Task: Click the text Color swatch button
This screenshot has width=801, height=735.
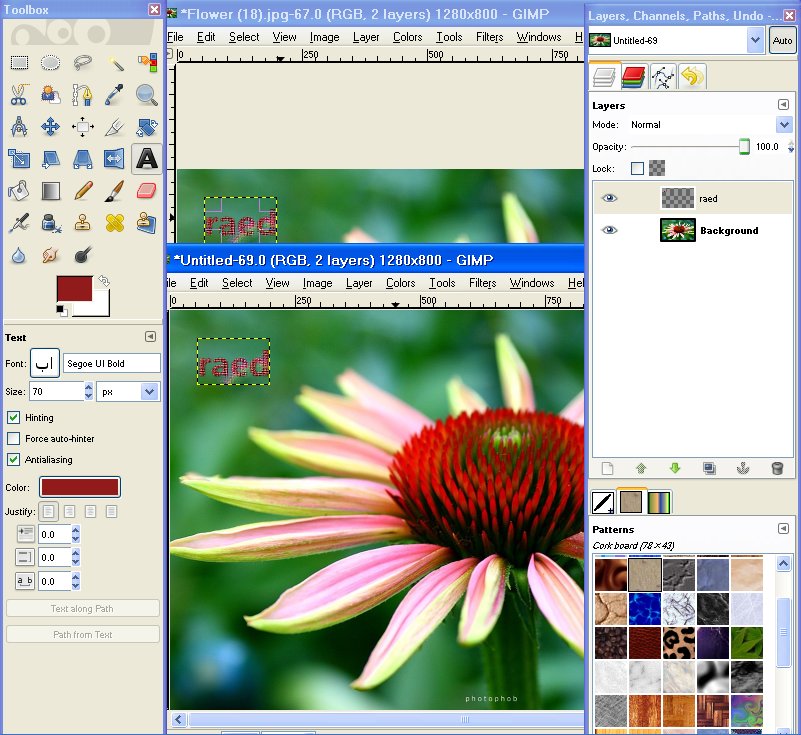Action: (x=80, y=487)
